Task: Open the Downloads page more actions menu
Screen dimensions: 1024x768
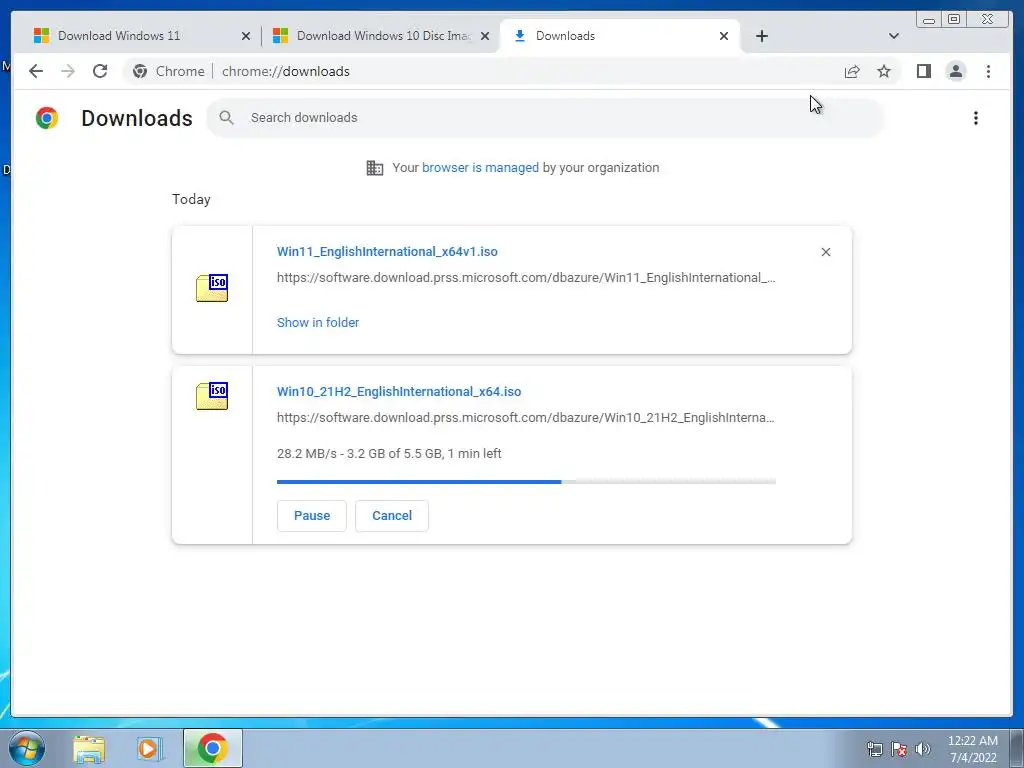Action: click(x=976, y=118)
